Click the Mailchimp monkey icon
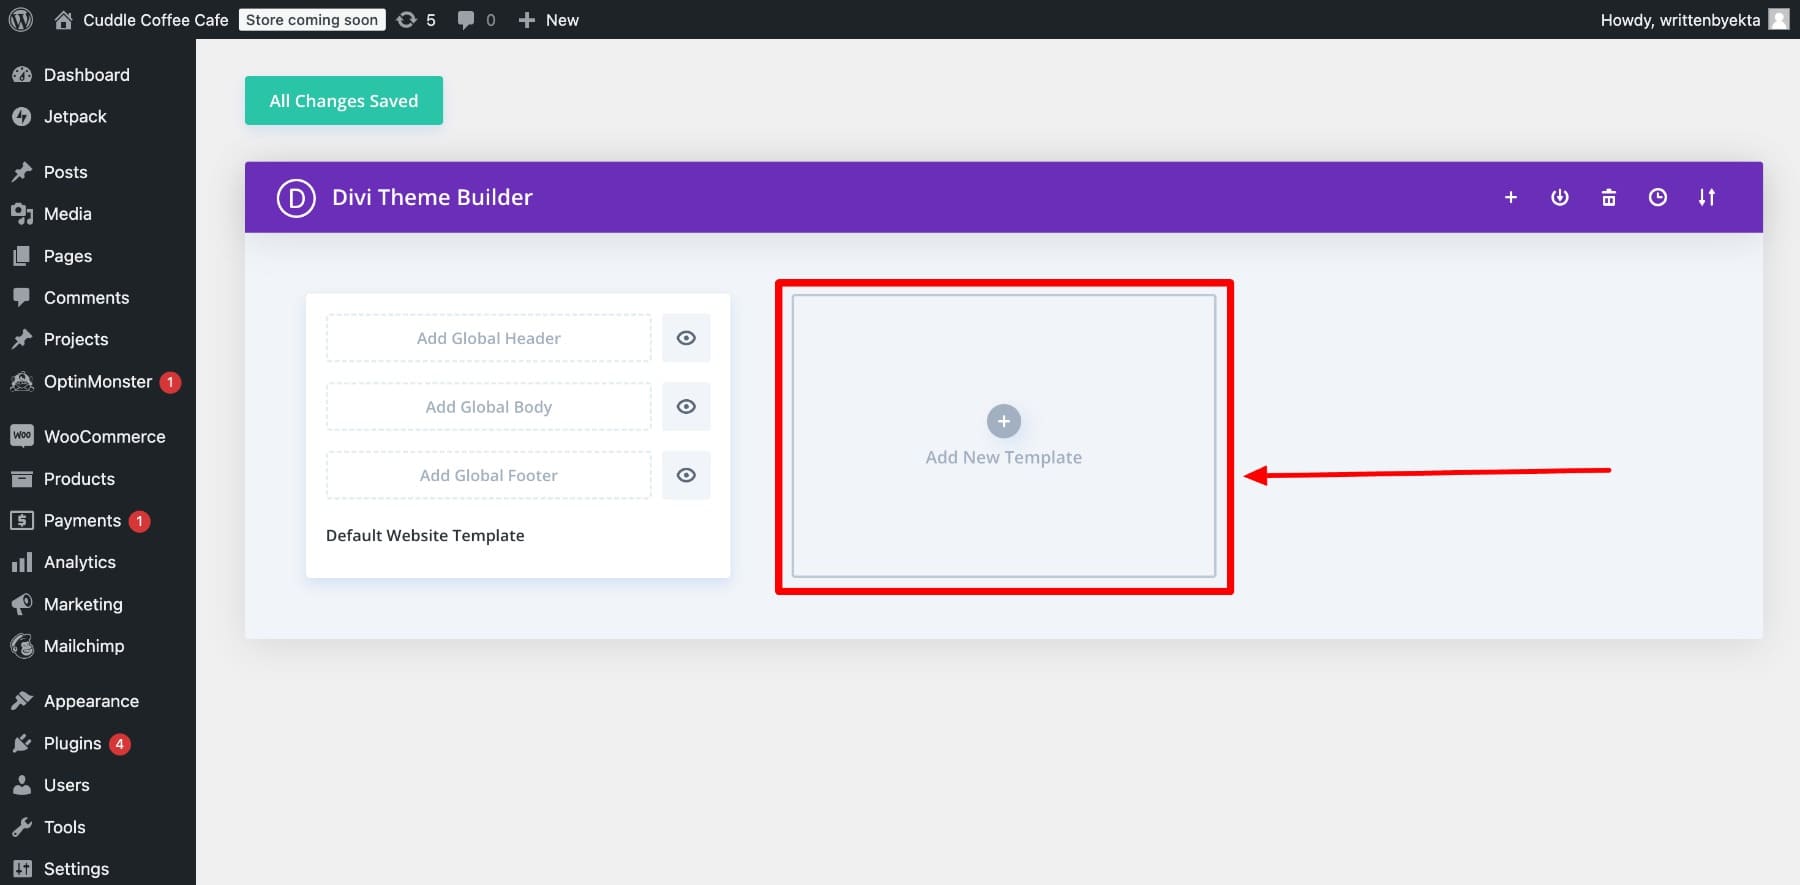The width and height of the screenshot is (1800, 885). tap(22, 647)
